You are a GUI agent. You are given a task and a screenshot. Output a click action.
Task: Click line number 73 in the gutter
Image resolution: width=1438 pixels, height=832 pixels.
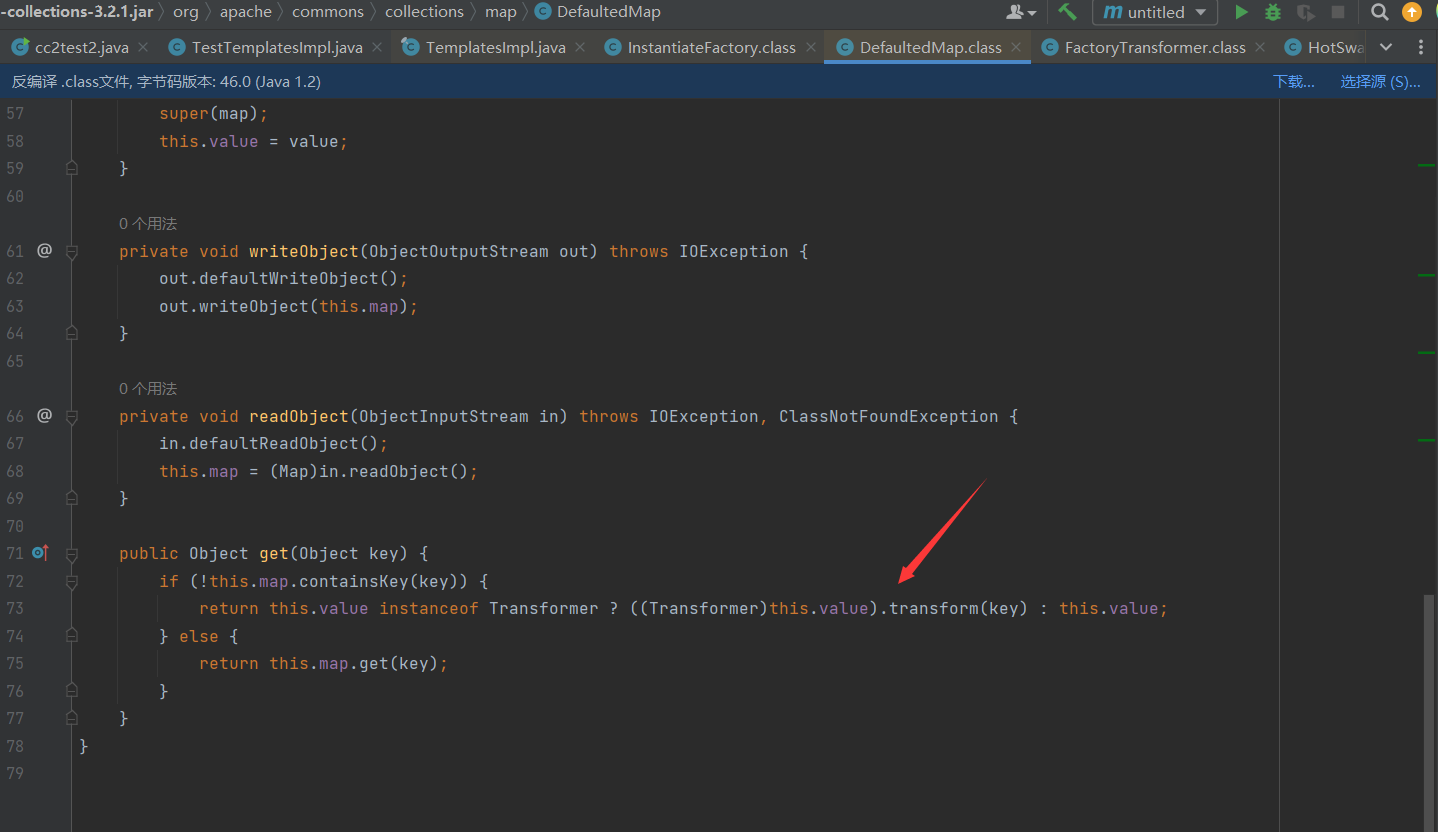(x=15, y=608)
